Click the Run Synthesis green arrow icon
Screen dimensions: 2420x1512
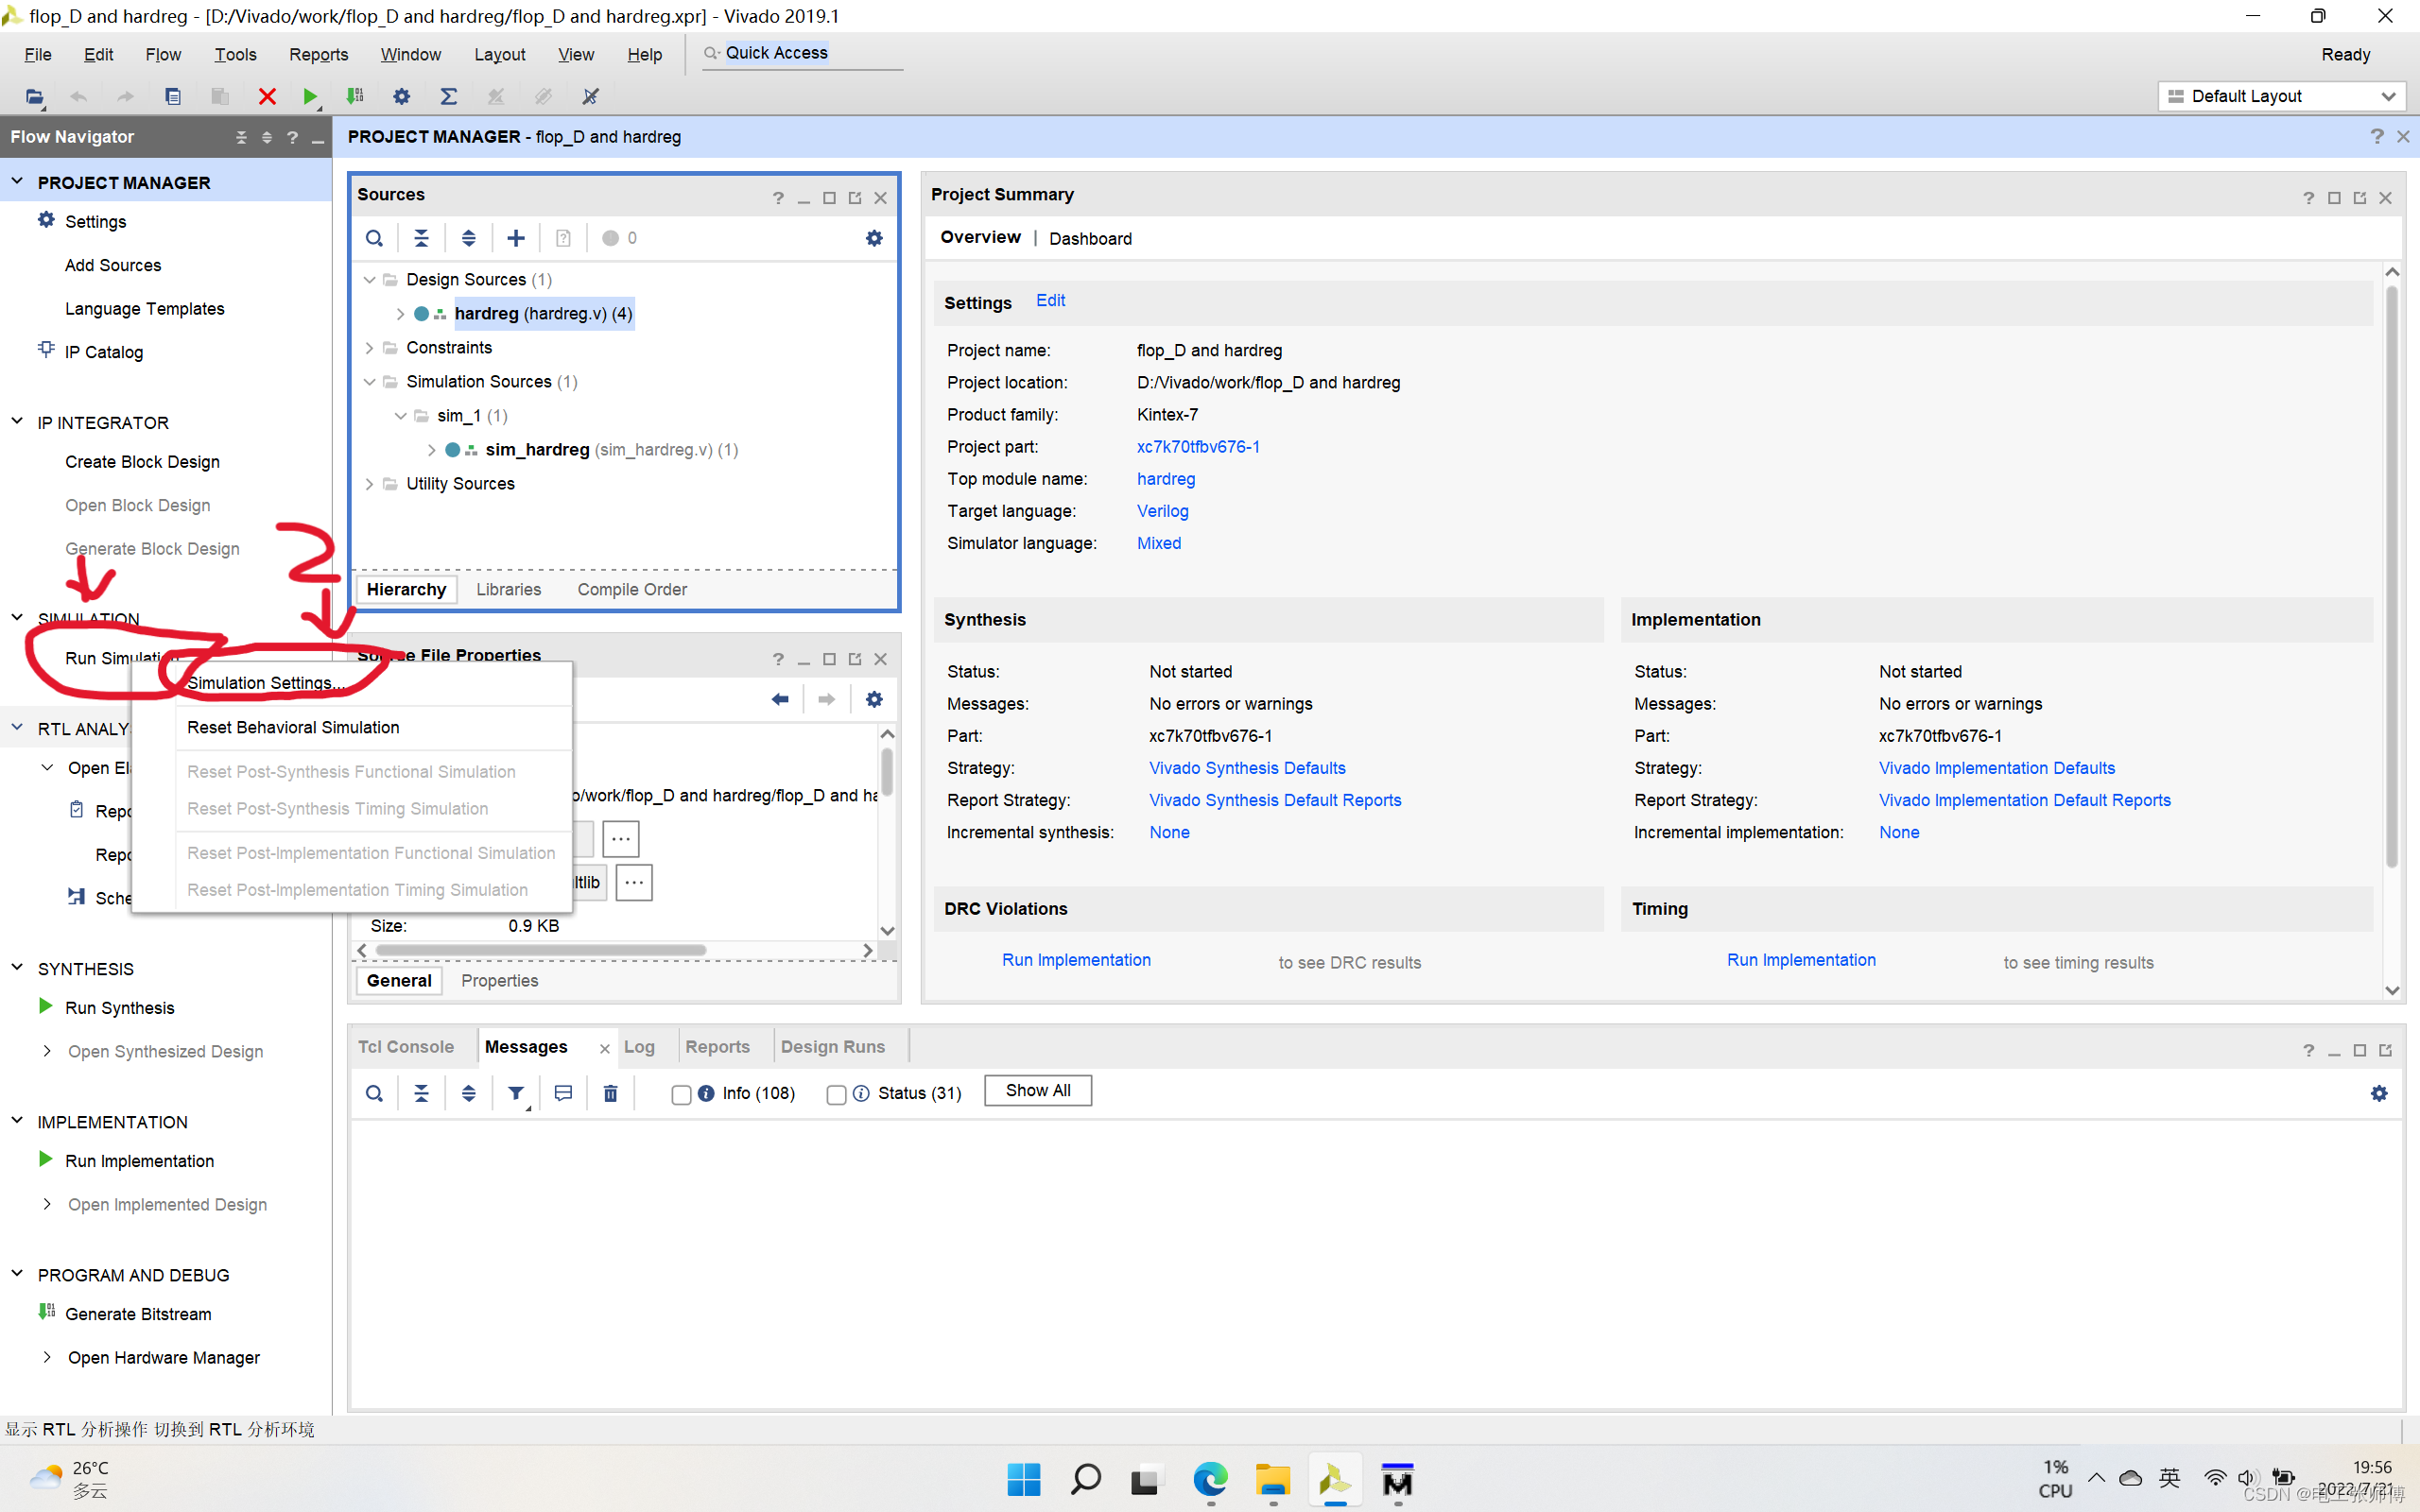click(x=45, y=1006)
